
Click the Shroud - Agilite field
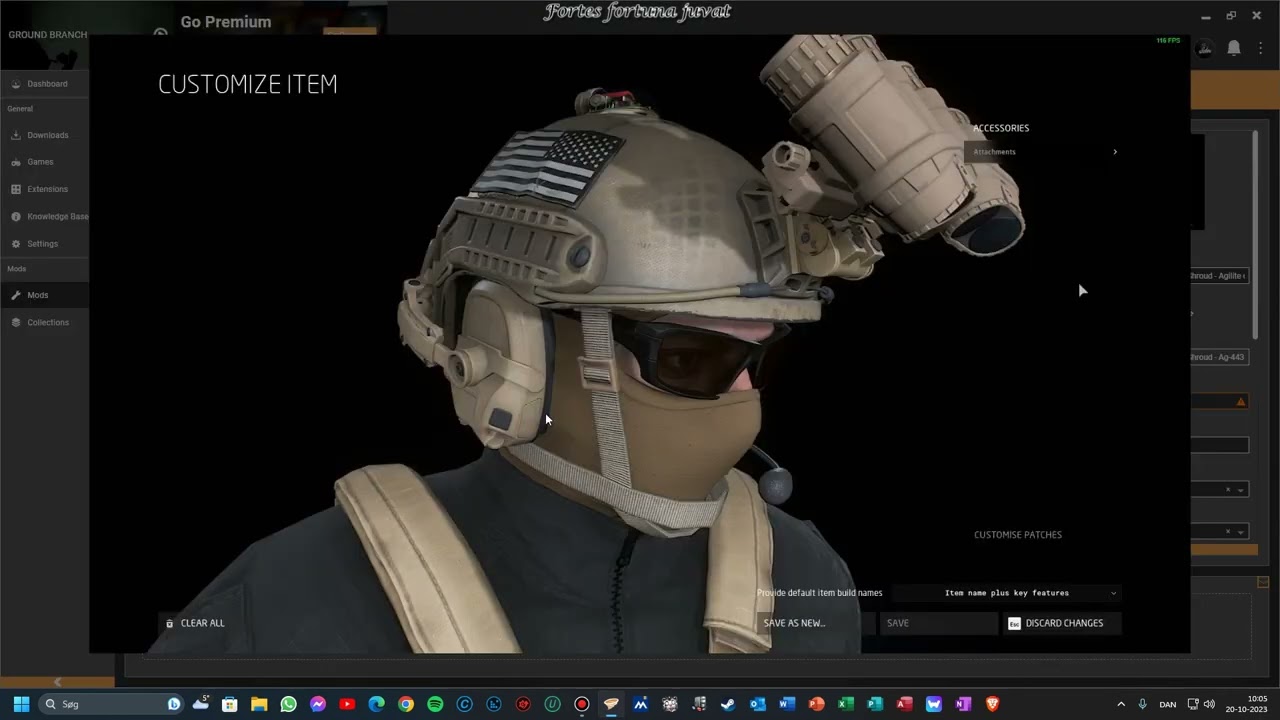(x=1220, y=276)
